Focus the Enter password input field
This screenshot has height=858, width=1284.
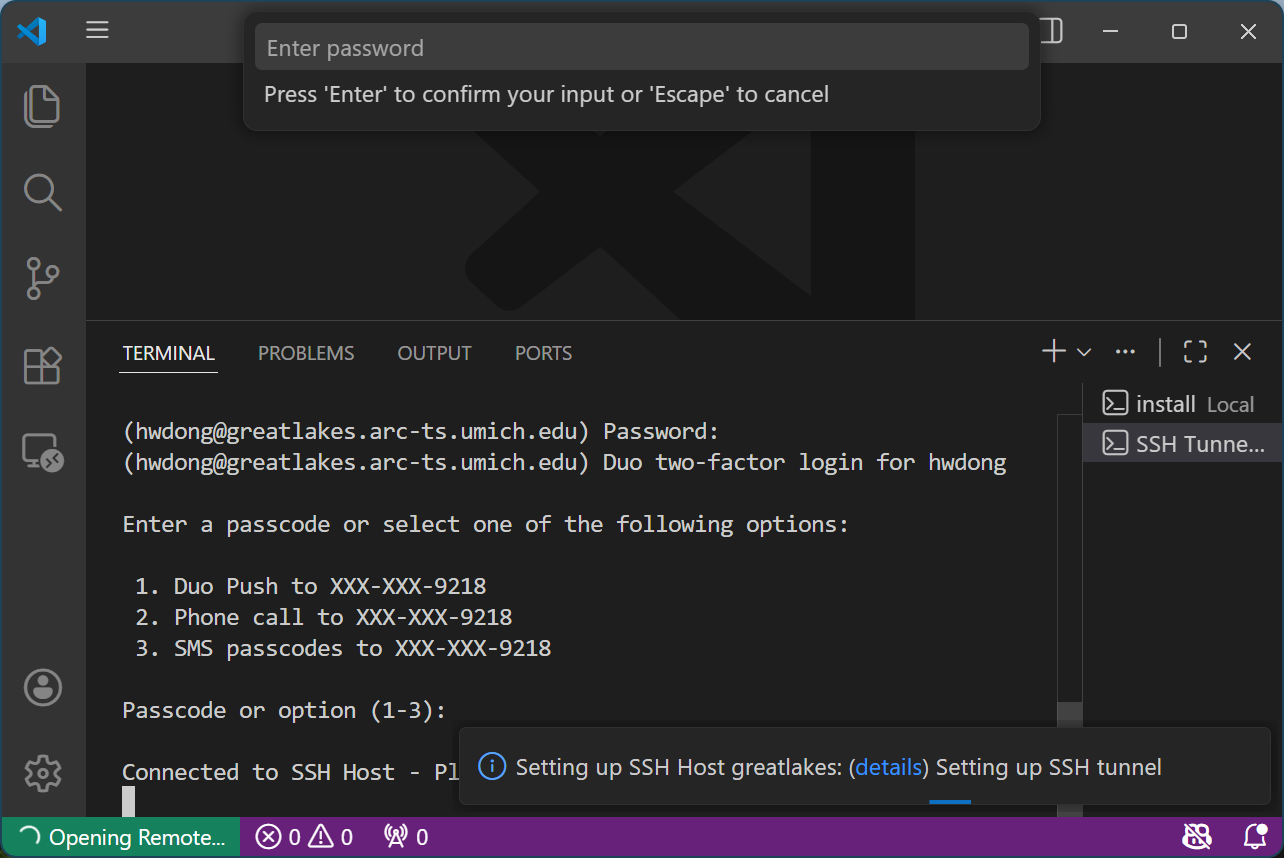point(642,46)
